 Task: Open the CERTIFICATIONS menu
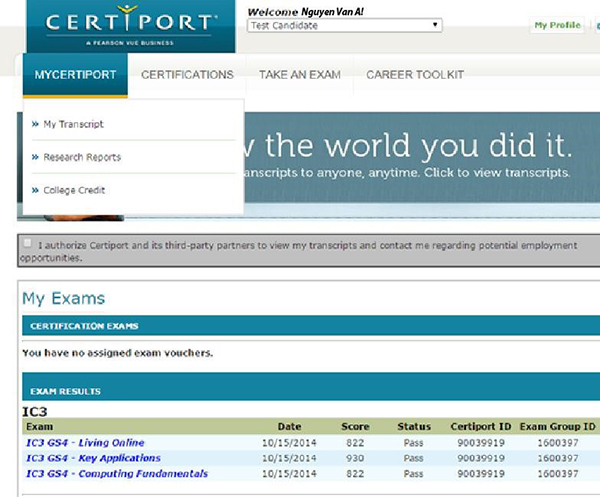[x=187, y=74]
